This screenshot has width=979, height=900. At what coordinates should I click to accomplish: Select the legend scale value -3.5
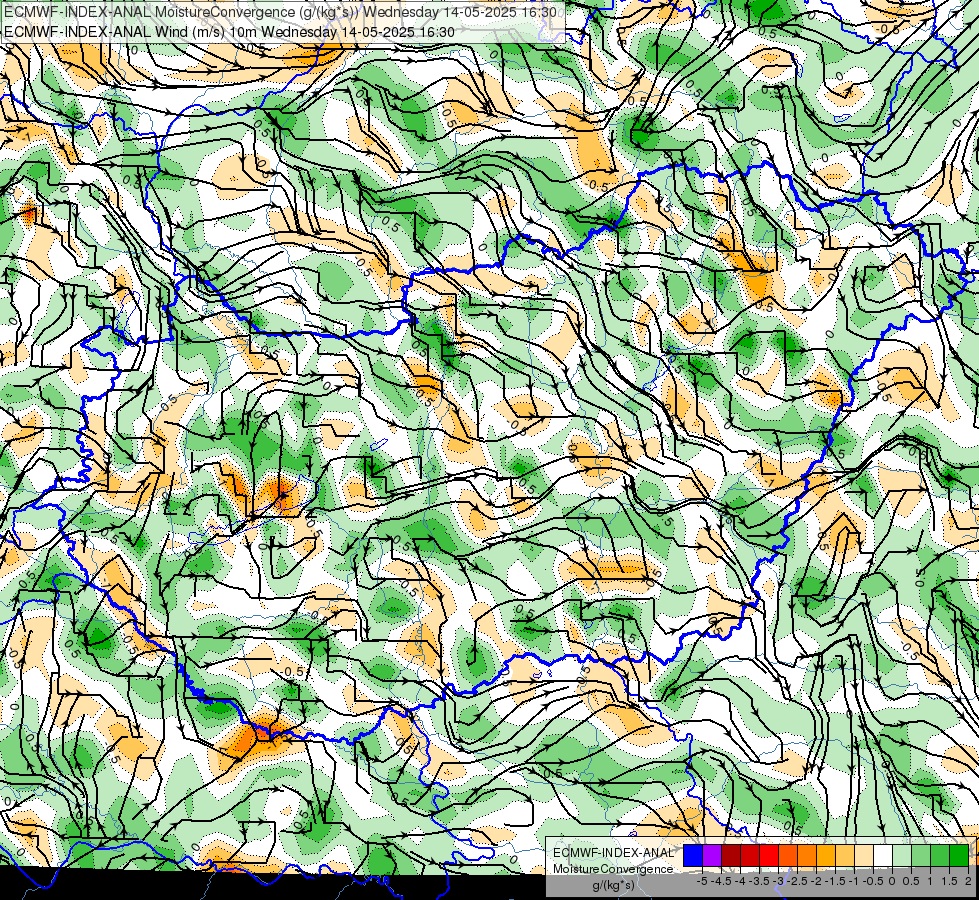[760, 881]
